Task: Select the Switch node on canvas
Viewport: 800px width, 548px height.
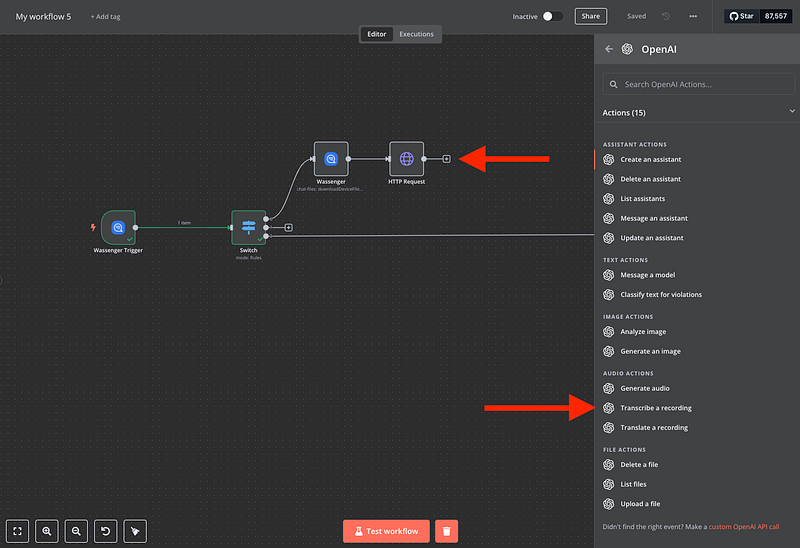Action: point(248,227)
